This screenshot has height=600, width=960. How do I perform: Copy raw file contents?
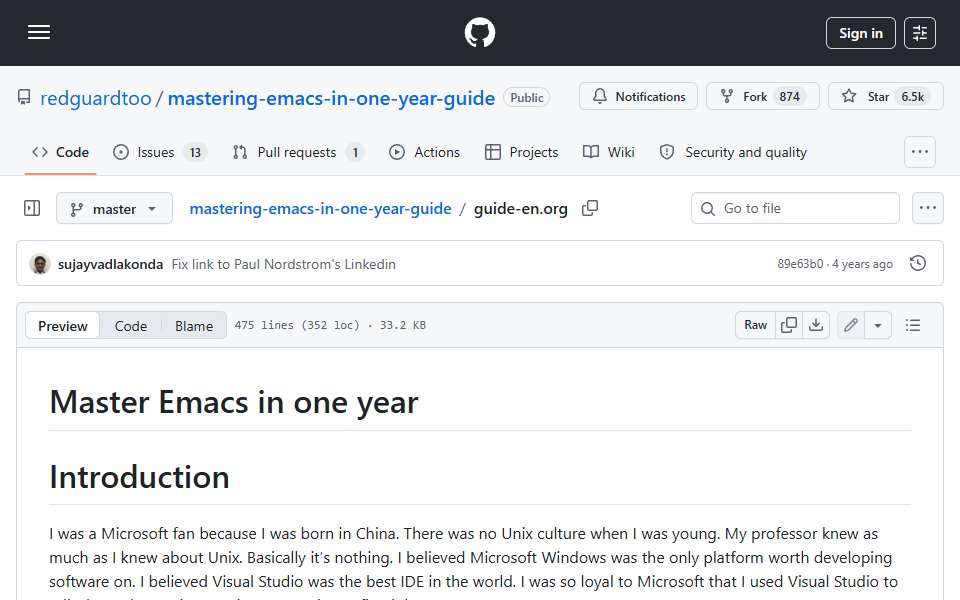click(x=789, y=325)
